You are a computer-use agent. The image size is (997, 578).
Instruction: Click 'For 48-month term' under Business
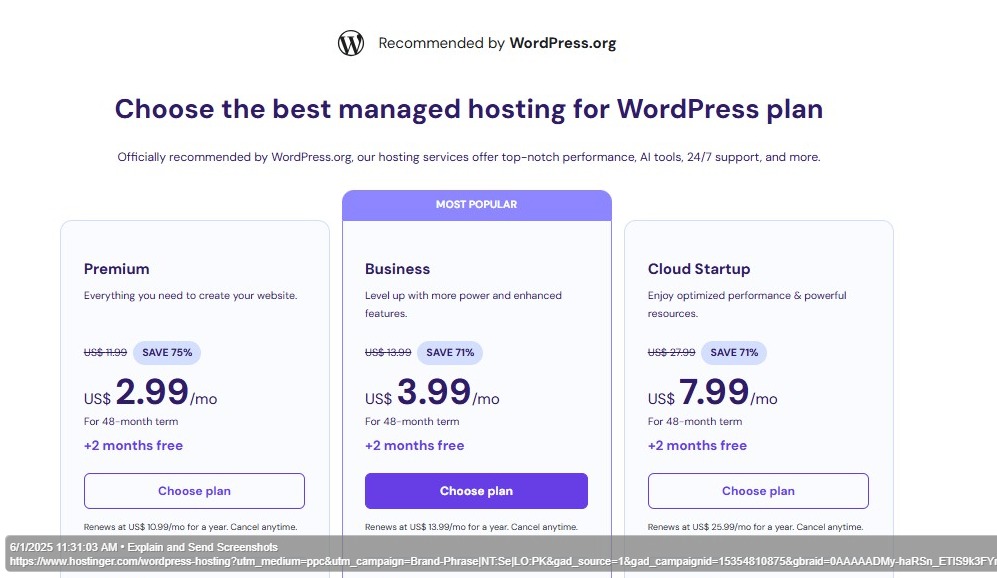(412, 422)
